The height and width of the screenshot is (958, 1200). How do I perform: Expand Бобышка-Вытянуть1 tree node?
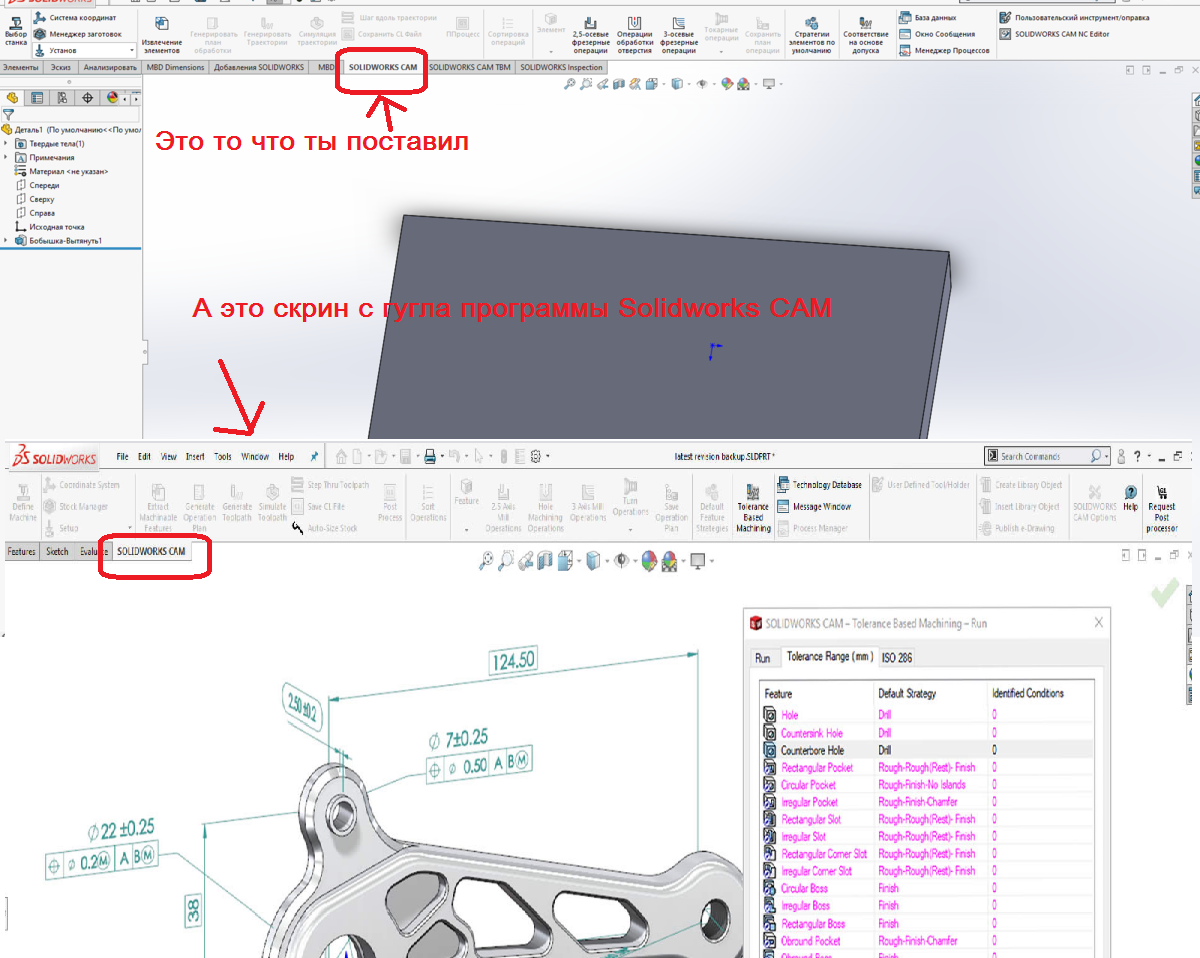coord(6,241)
